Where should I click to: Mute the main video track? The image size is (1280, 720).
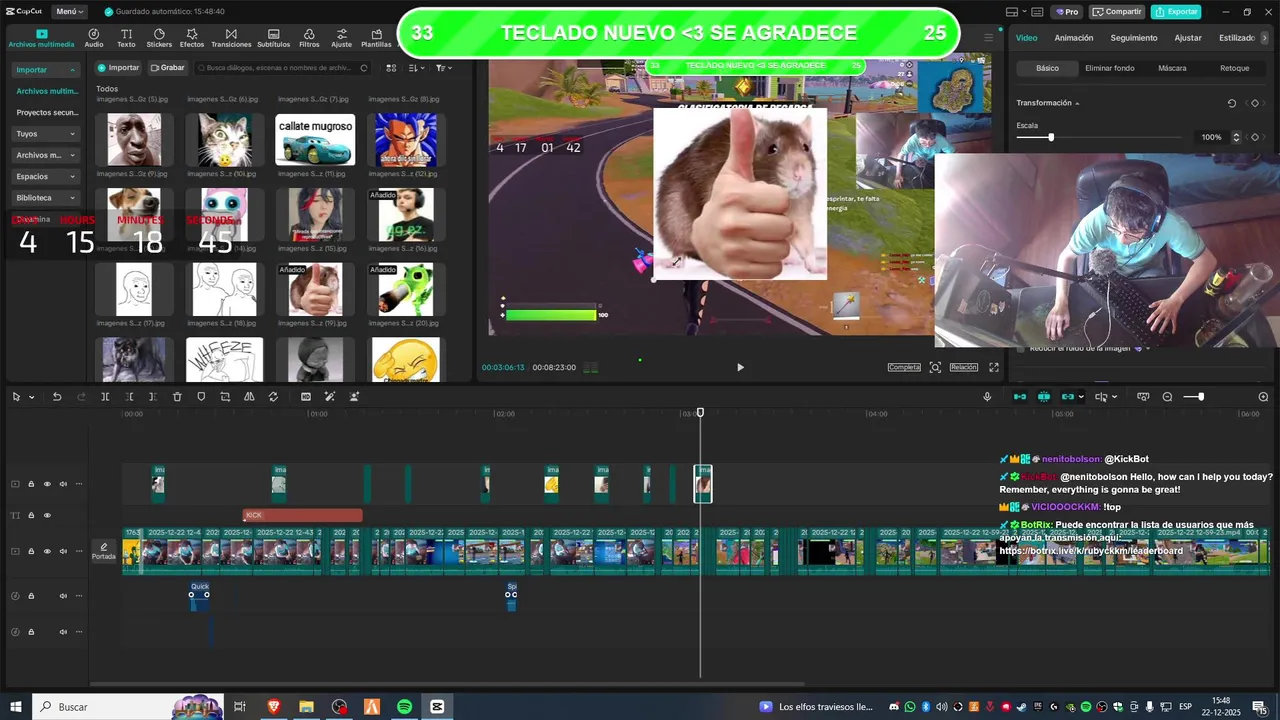tap(63, 551)
